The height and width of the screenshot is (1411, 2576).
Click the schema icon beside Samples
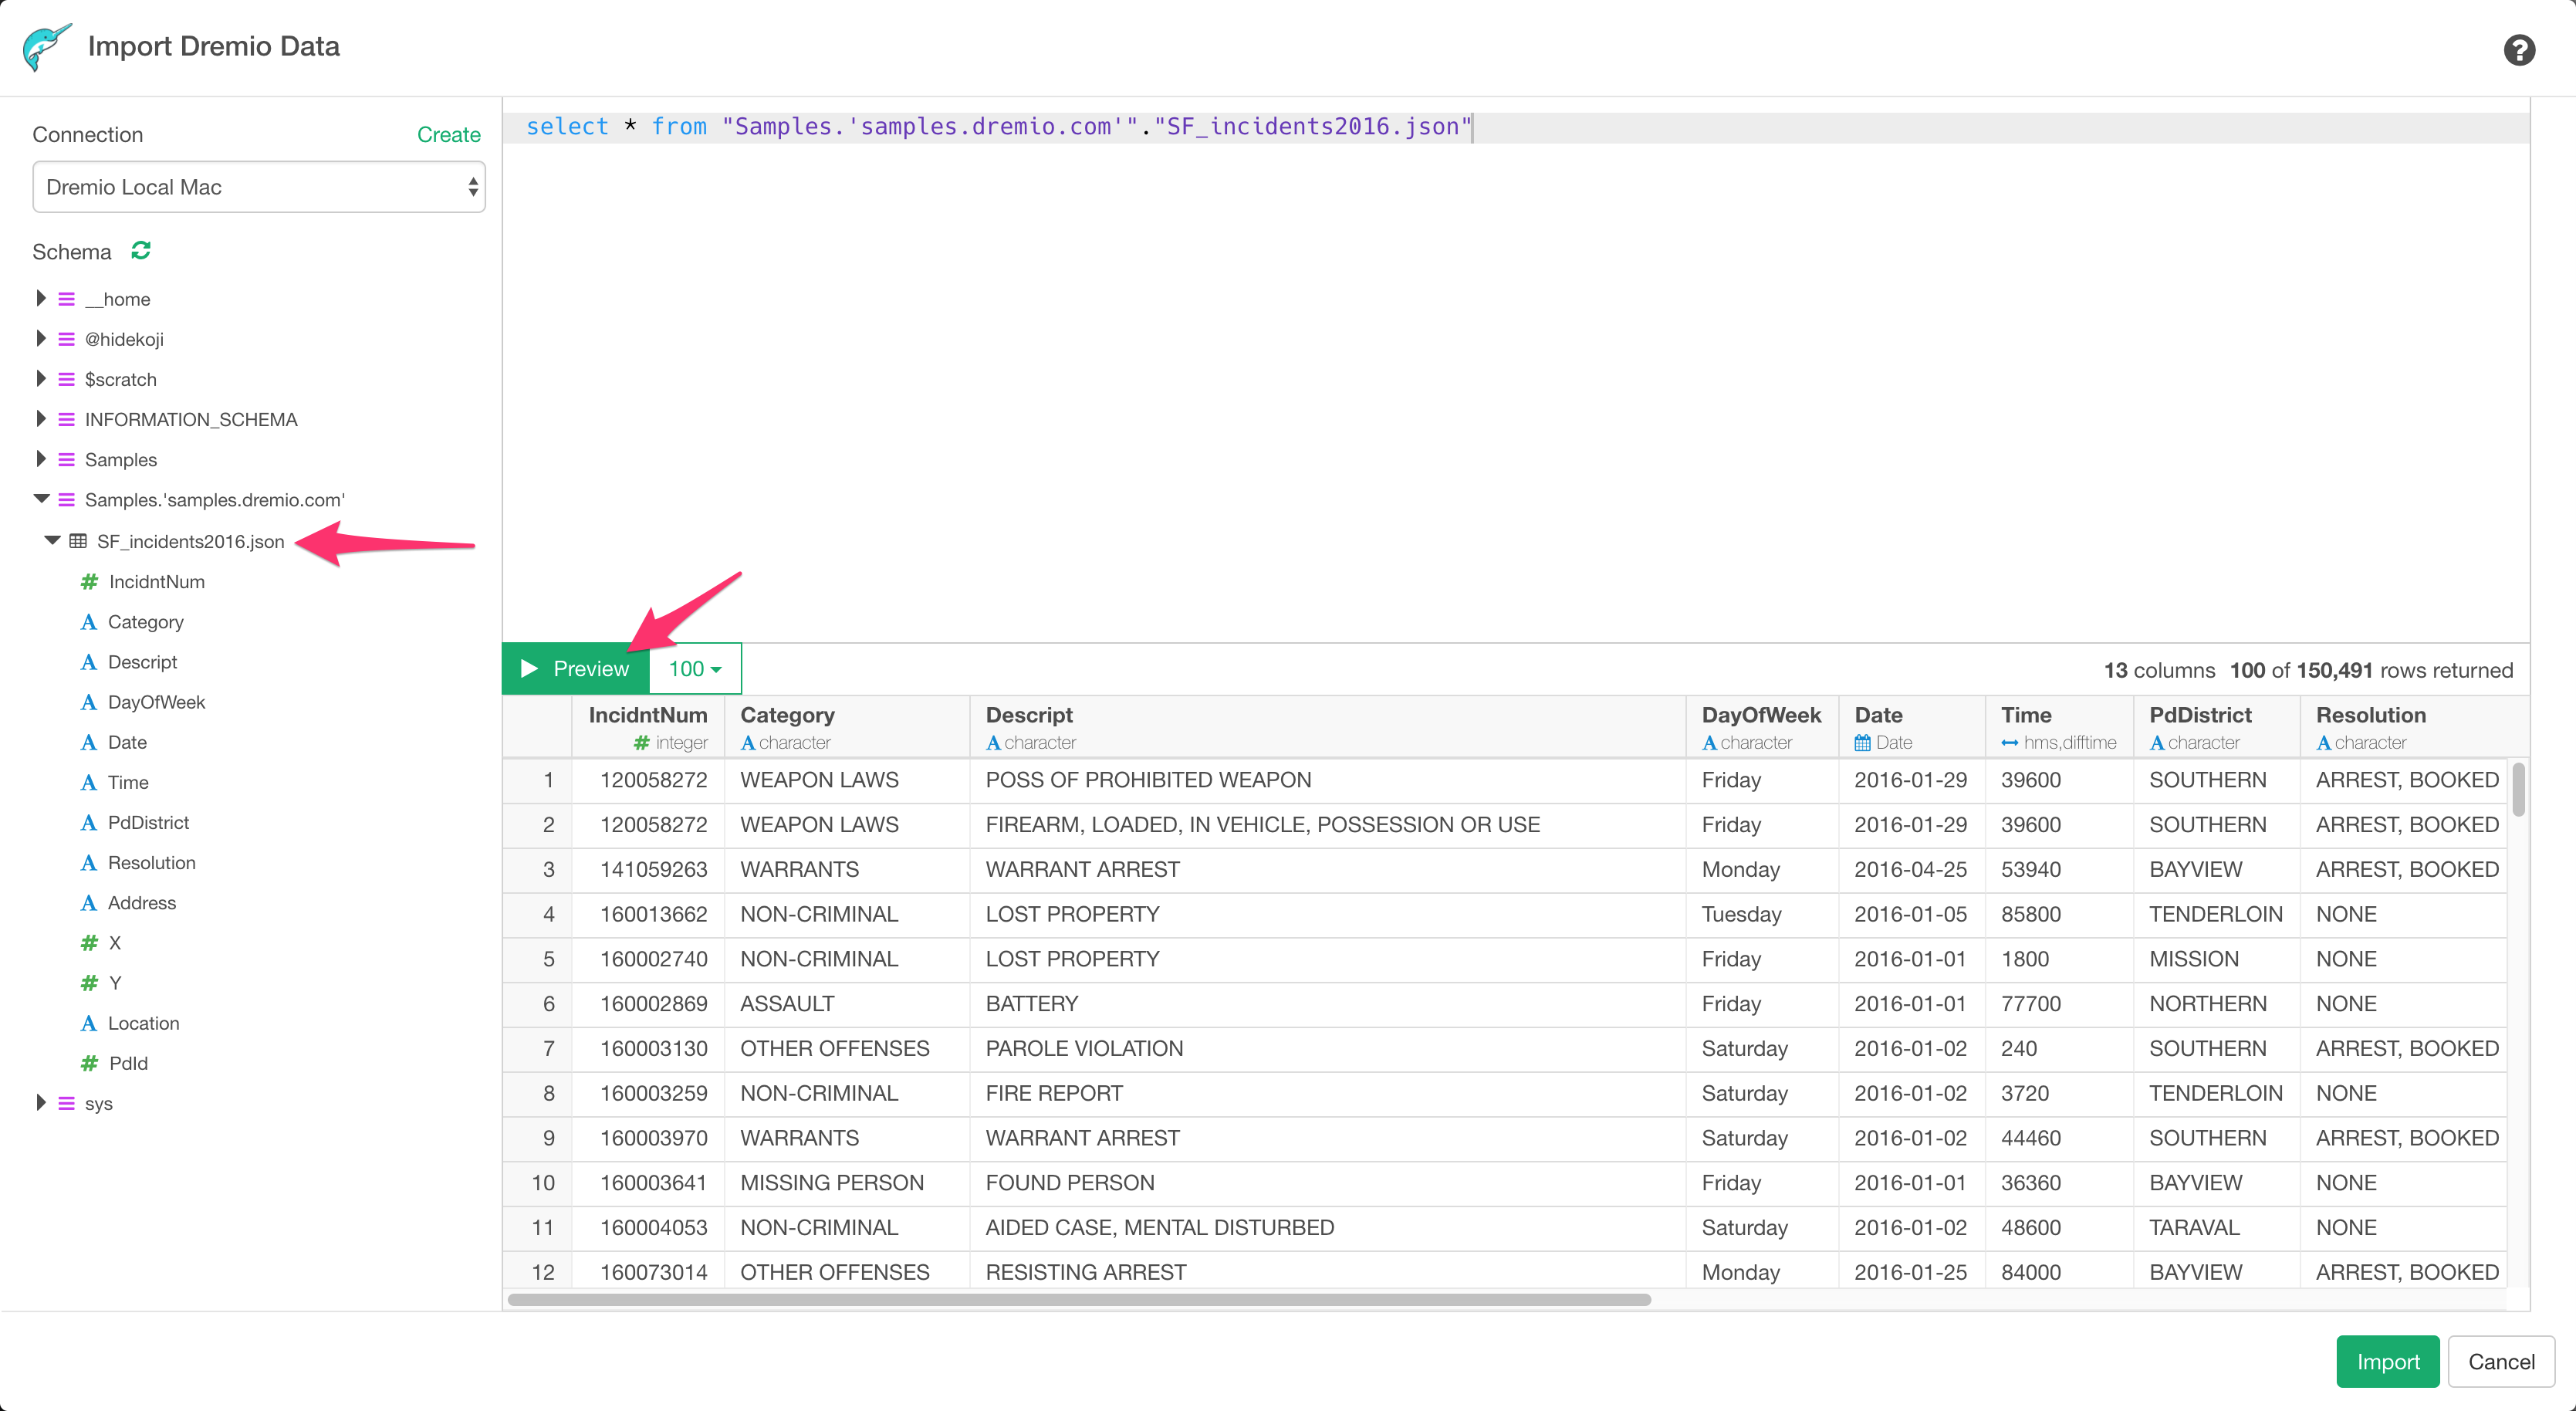(66, 459)
